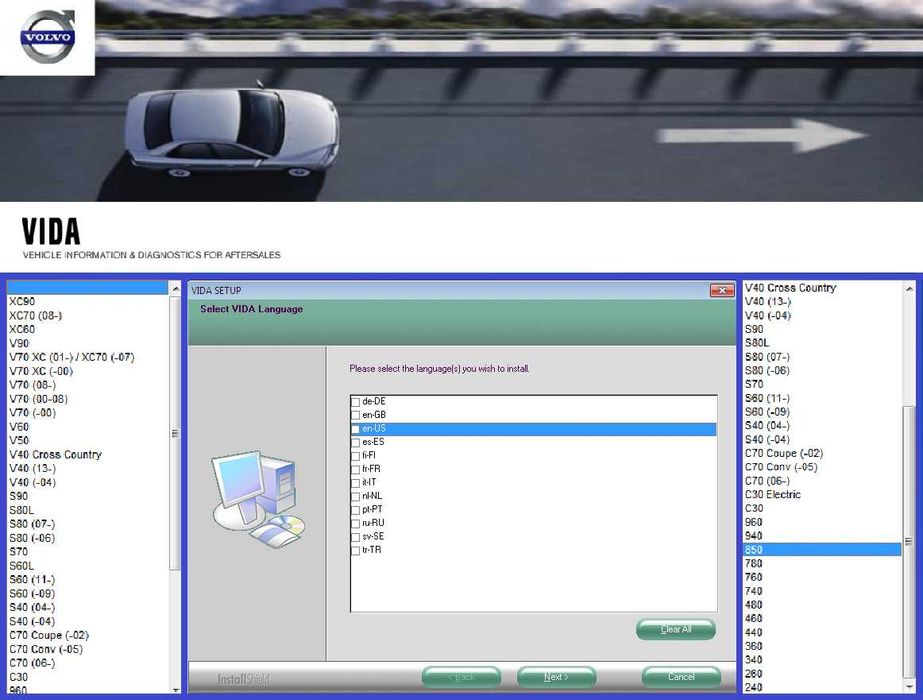Check the sv-SE language box
The height and width of the screenshot is (700, 923).
tap(356, 538)
